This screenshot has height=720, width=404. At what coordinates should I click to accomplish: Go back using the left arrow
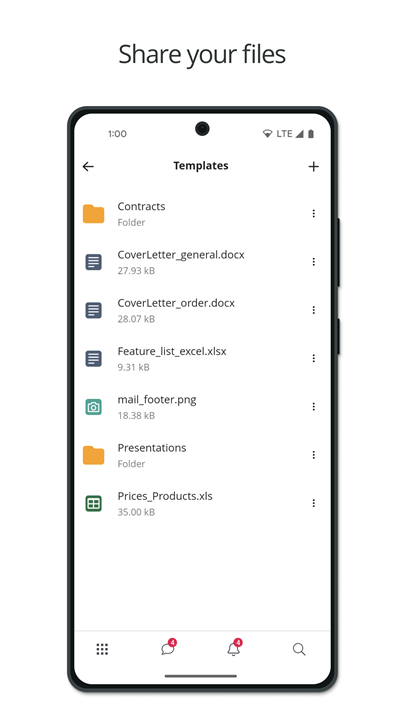point(88,166)
